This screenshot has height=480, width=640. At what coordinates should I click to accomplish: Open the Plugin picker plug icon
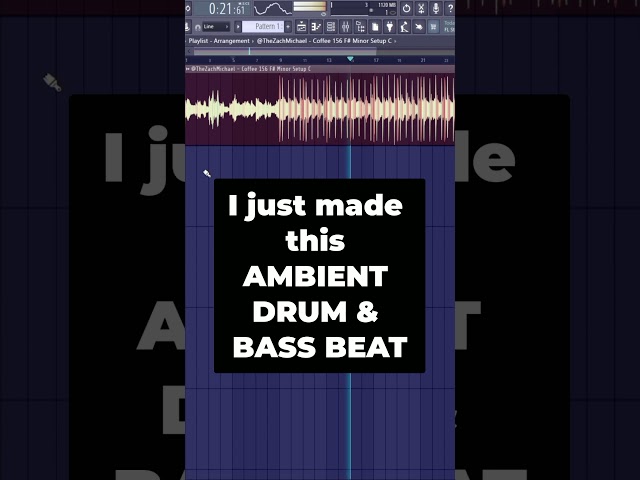(x=389, y=27)
